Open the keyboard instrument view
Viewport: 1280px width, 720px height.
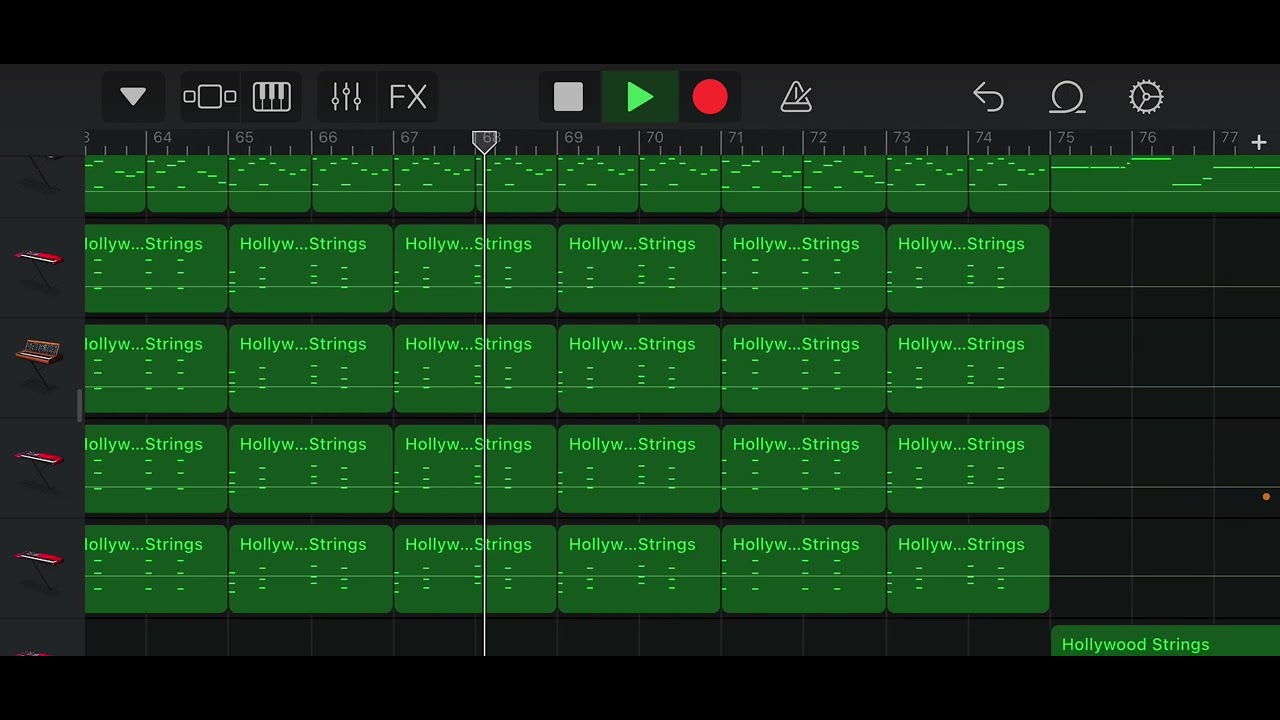(x=271, y=97)
